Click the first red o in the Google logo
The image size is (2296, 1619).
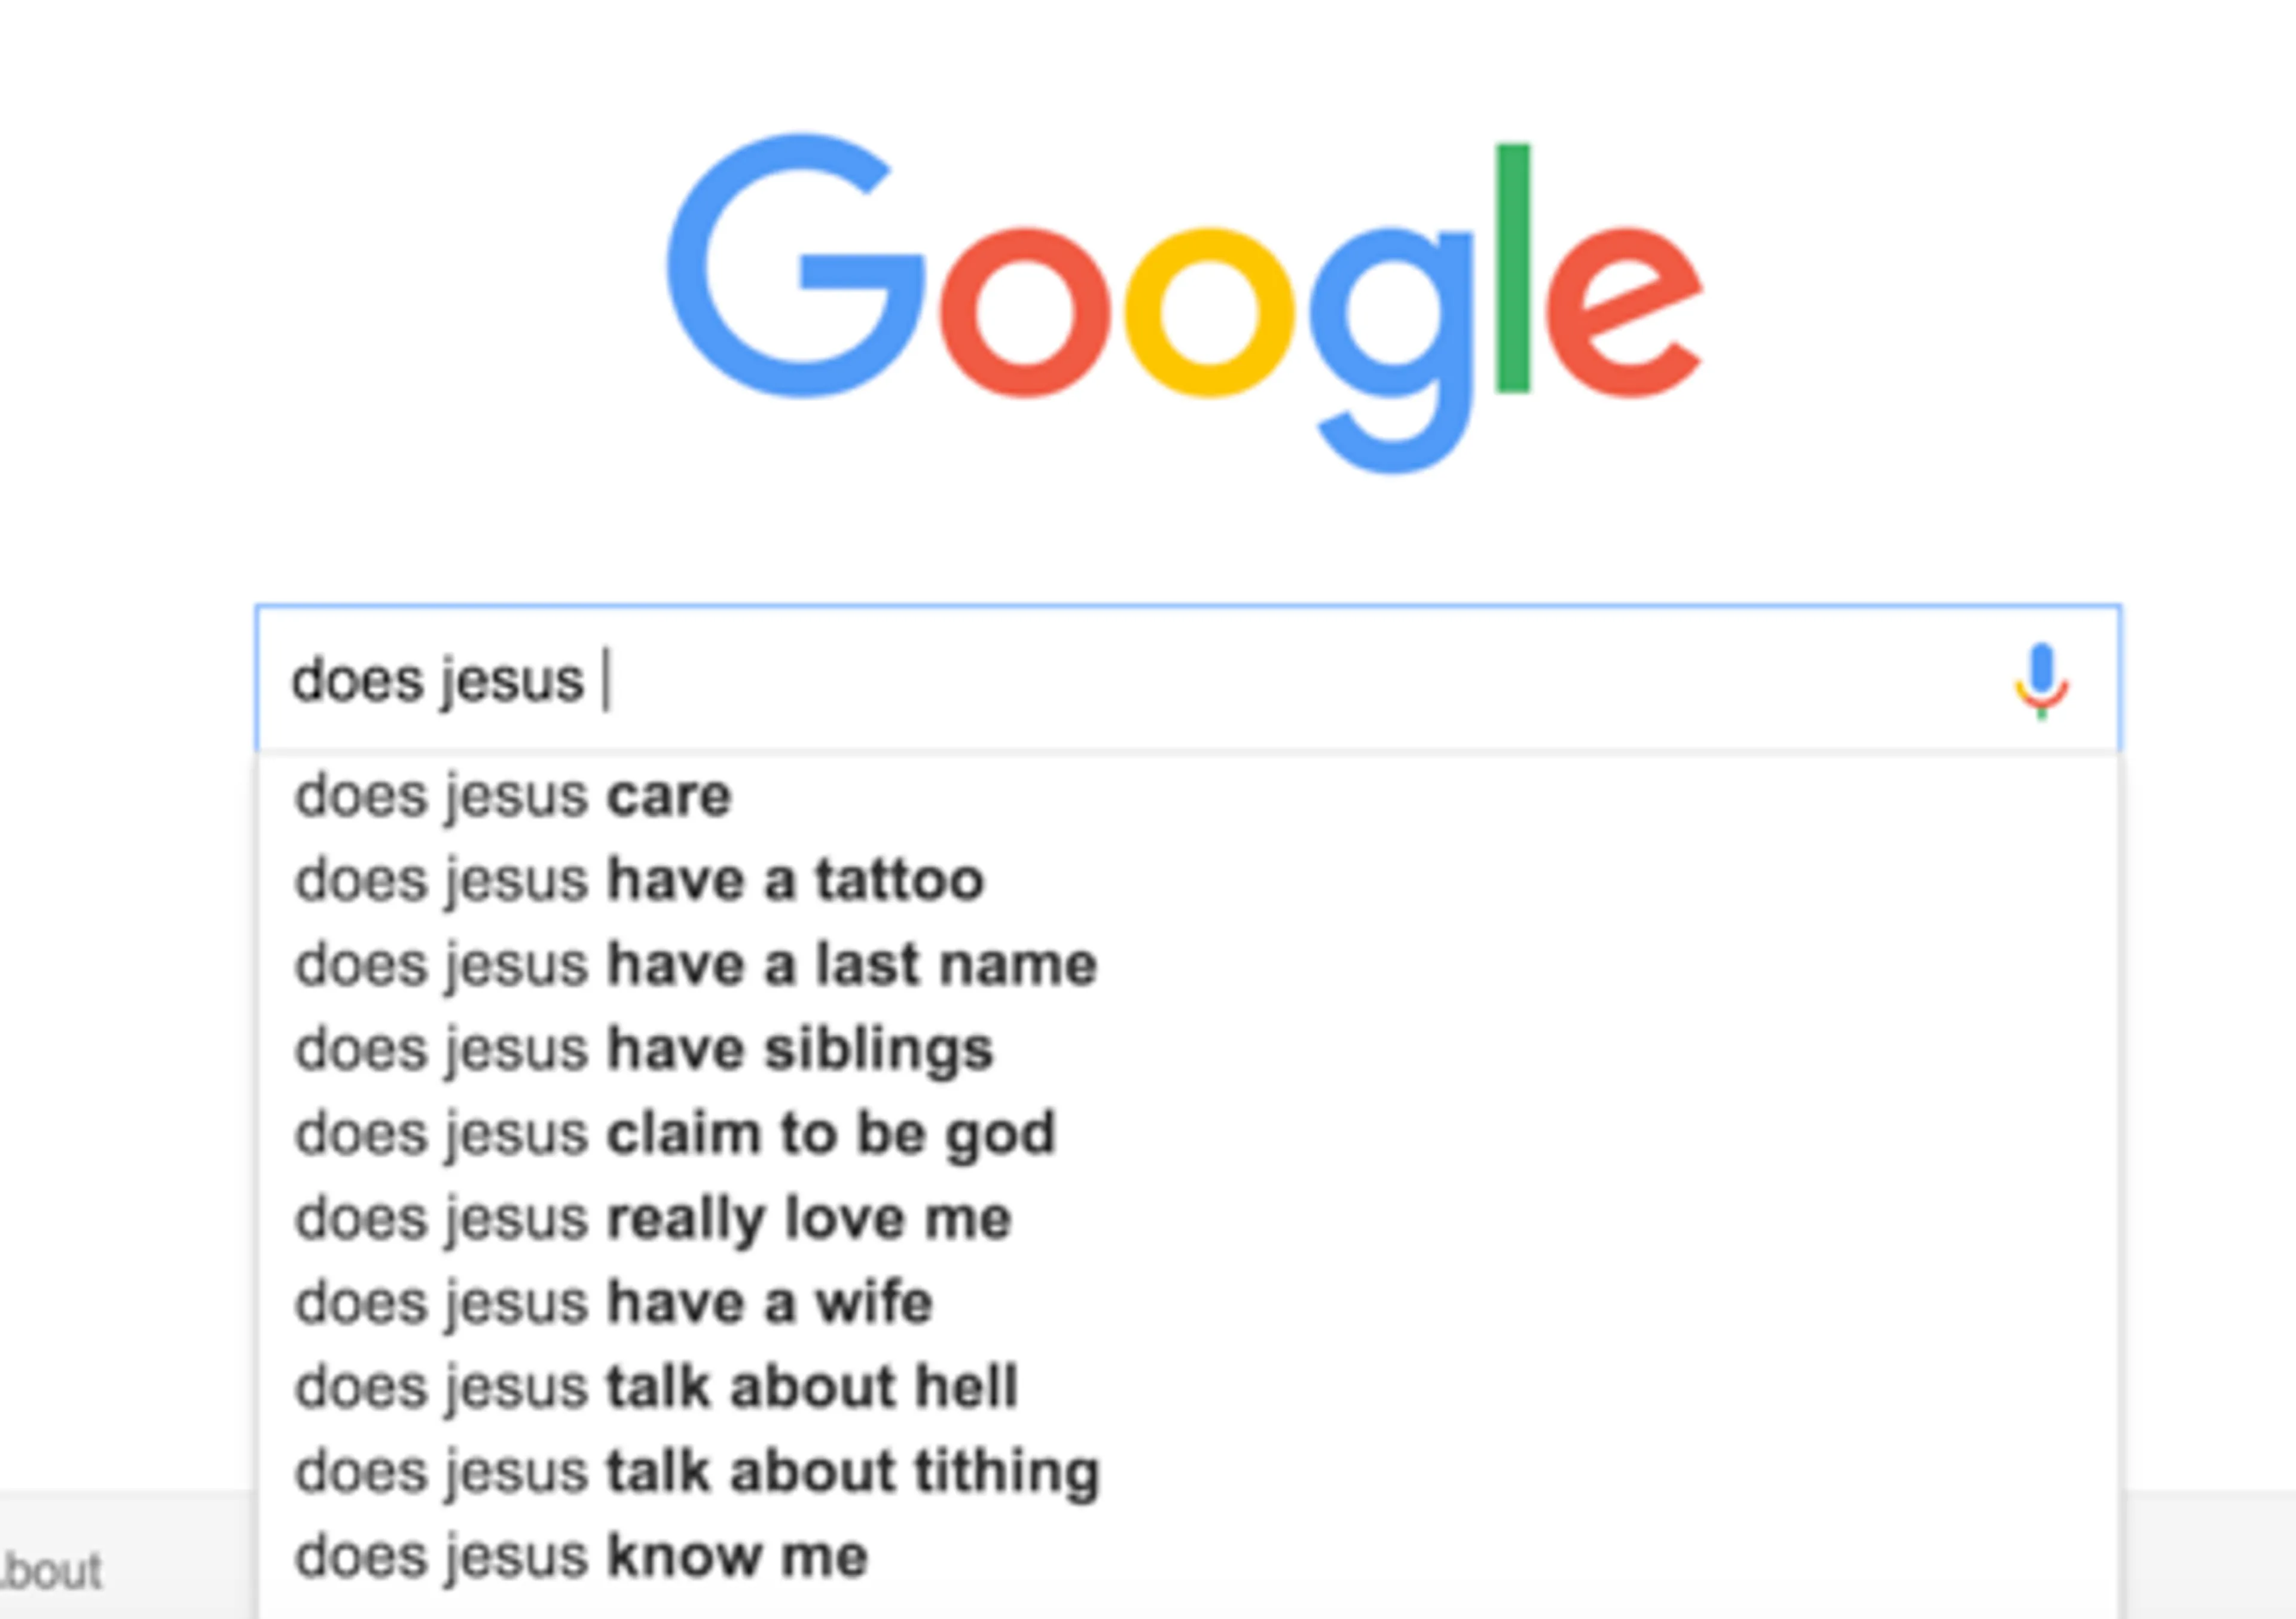coord(1024,312)
